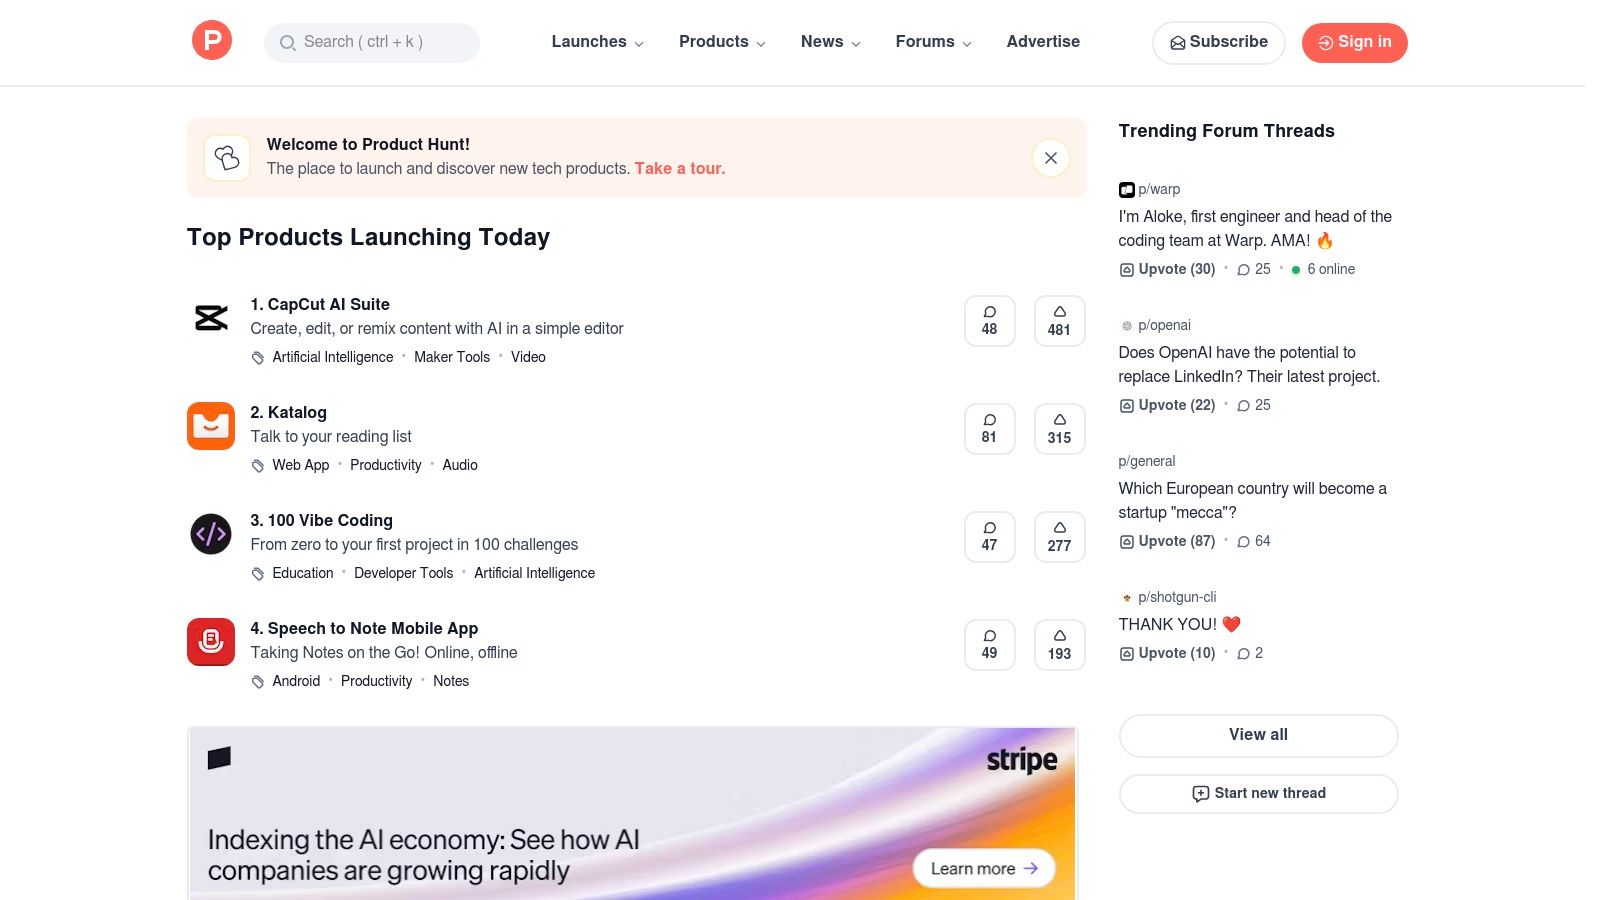Open Katalog orange product icon
Viewport: 1600px width, 900px height.
coord(211,426)
